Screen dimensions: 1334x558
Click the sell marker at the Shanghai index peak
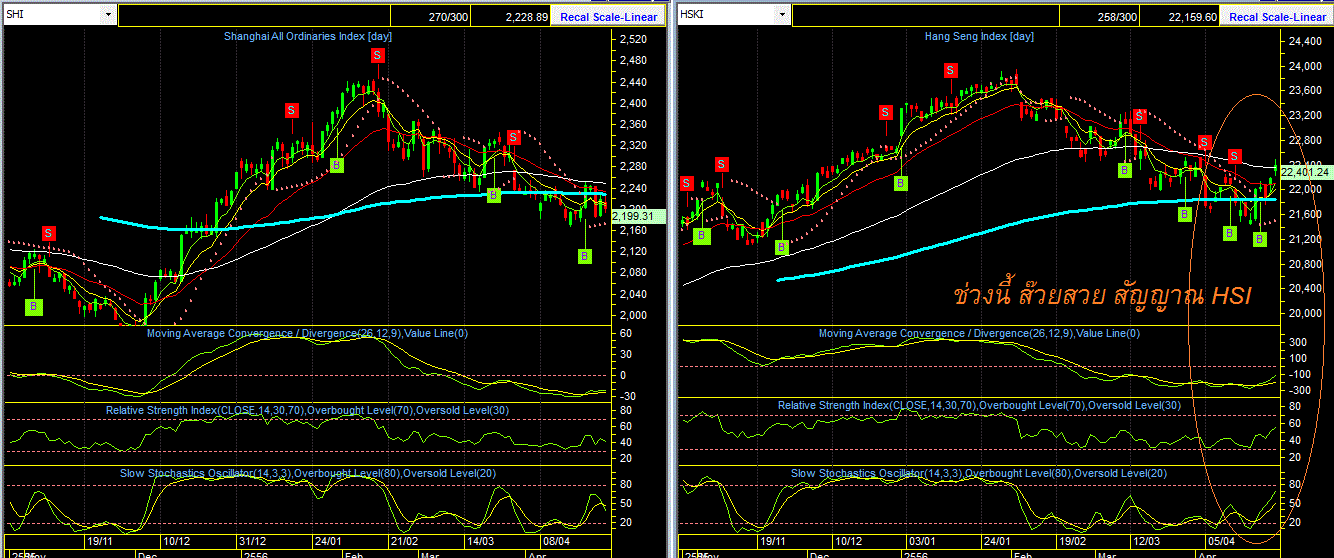[378, 56]
